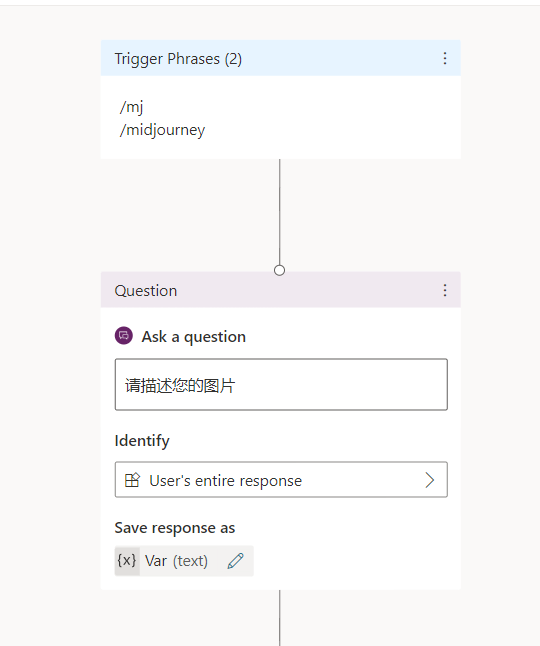This screenshot has width=540, height=646.
Task: Expand the Identify chevron arrow
Action: click(430, 480)
